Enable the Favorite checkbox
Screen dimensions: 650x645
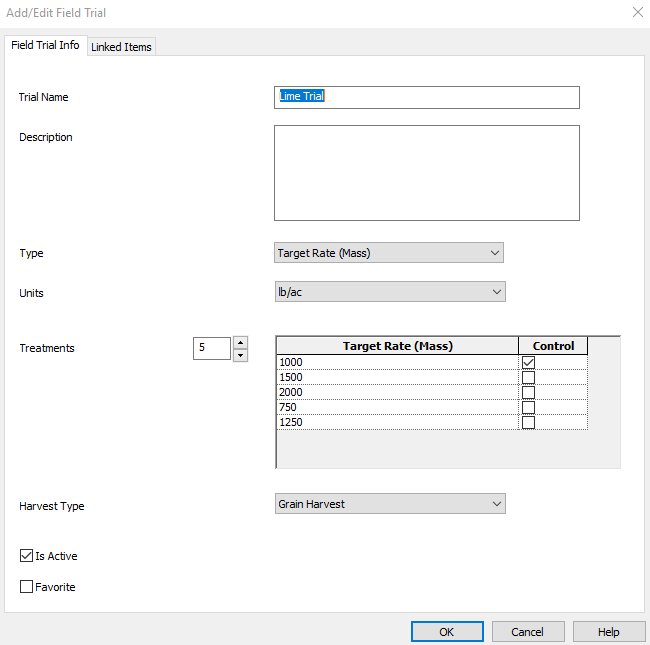pyautogui.click(x=27, y=587)
